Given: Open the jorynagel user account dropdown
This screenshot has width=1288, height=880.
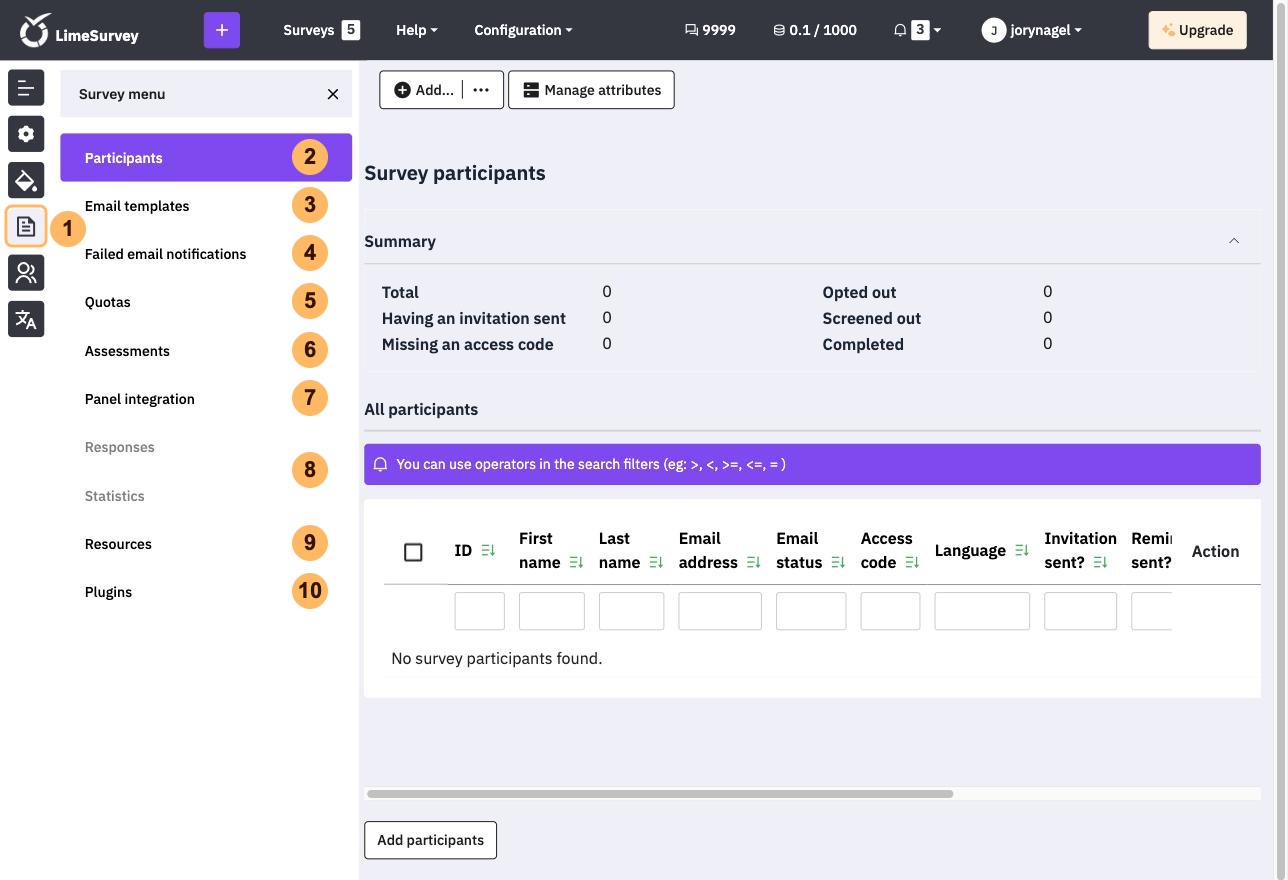Looking at the screenshot, I should coord(1032,30).
